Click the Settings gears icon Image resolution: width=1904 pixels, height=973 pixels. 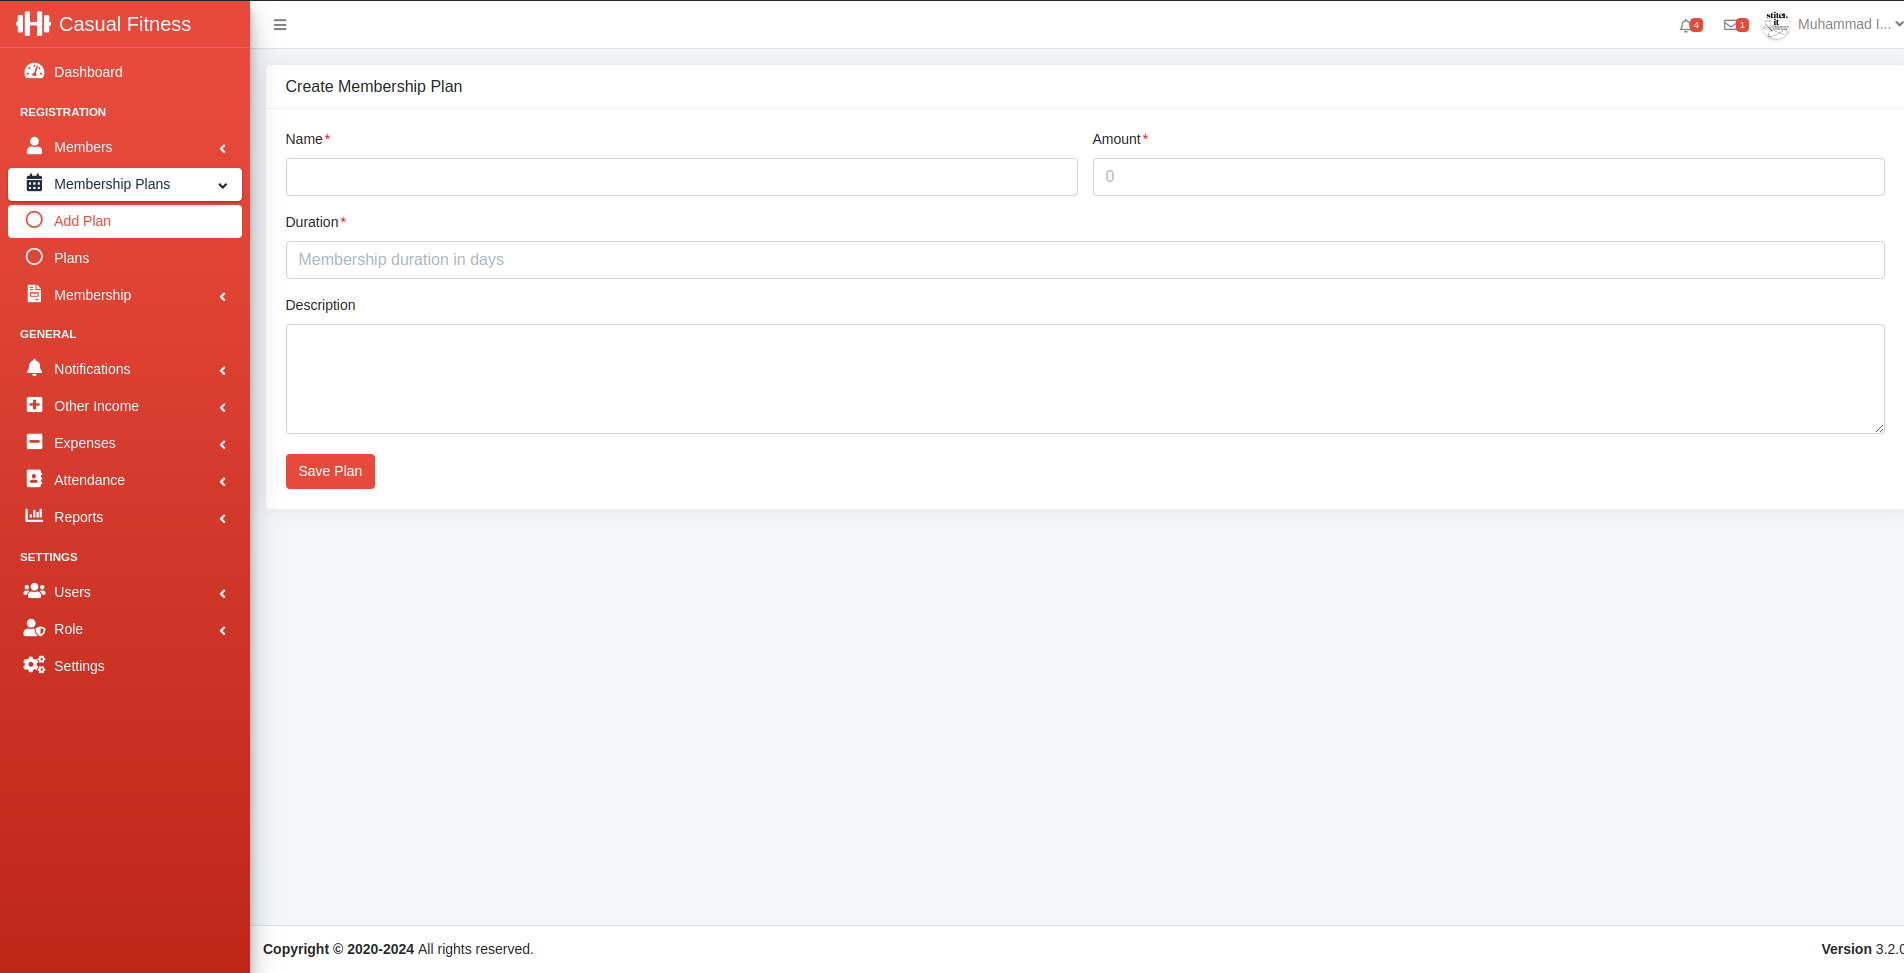click(33, 664)
